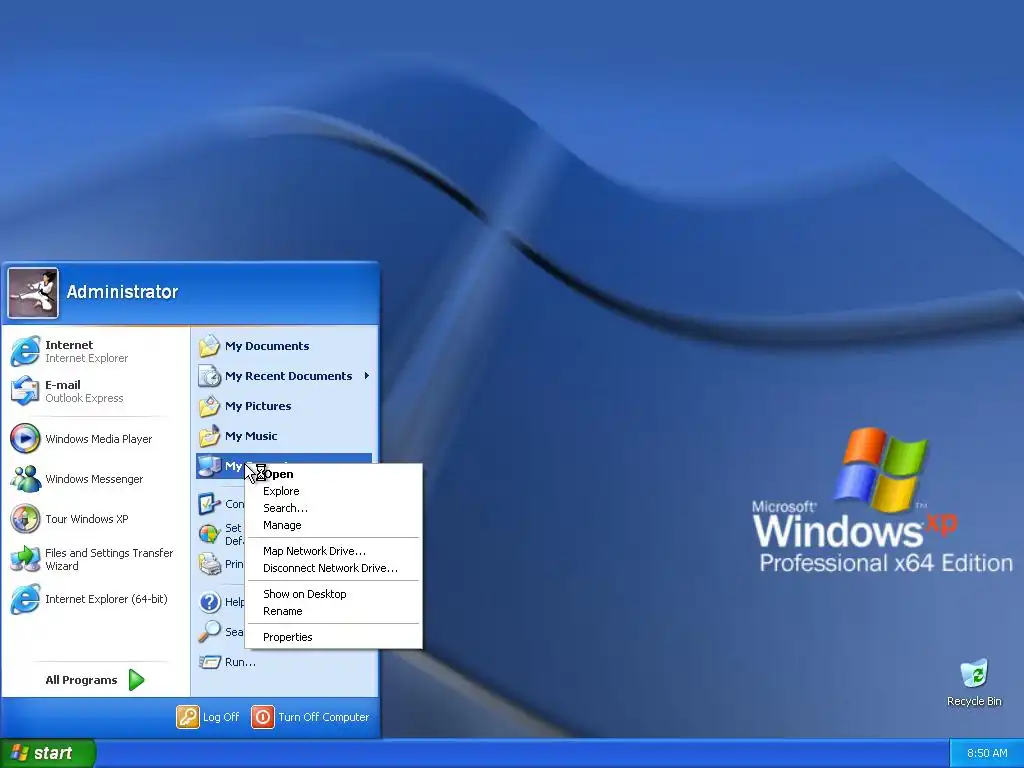The height and width of the screenshot is (768, 1024).
Task: Click the Tour Windows XP label
Action: click(x=87, y=519)
